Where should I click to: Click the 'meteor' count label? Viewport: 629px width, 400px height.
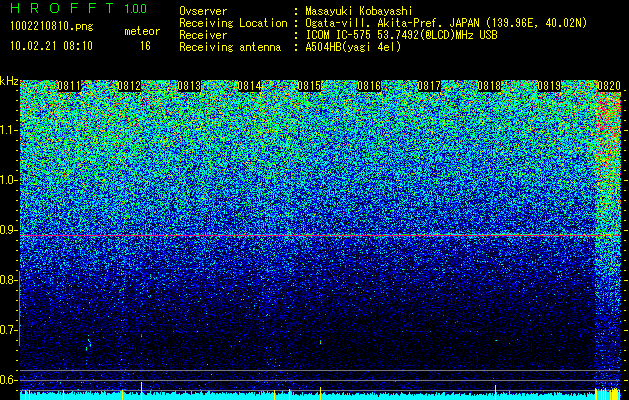click(142, 31)
